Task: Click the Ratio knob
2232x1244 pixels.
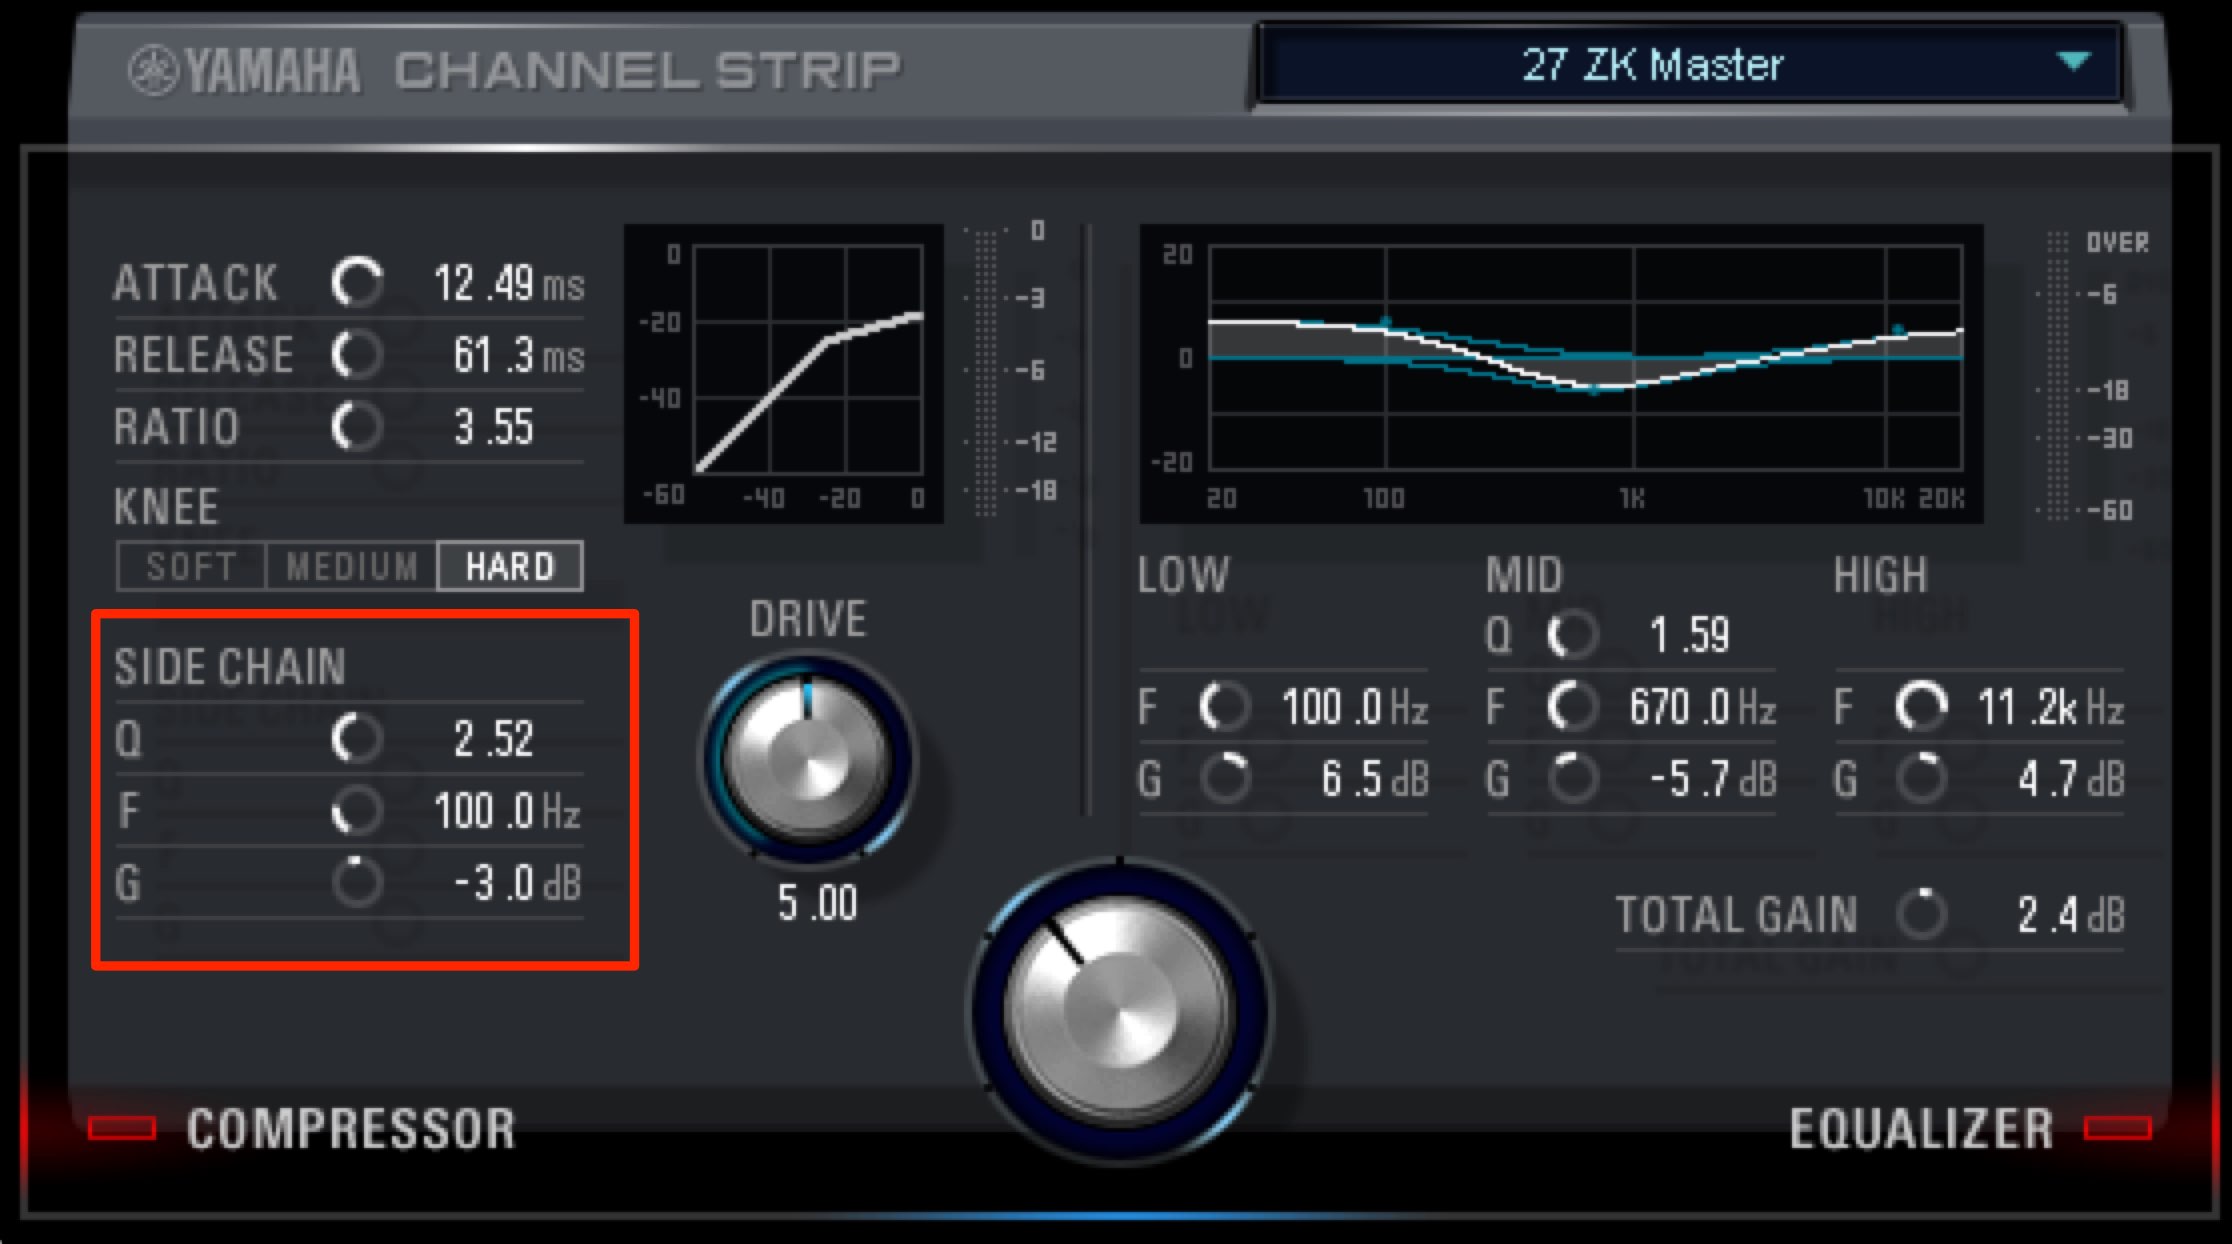Action: click(357, 427)
